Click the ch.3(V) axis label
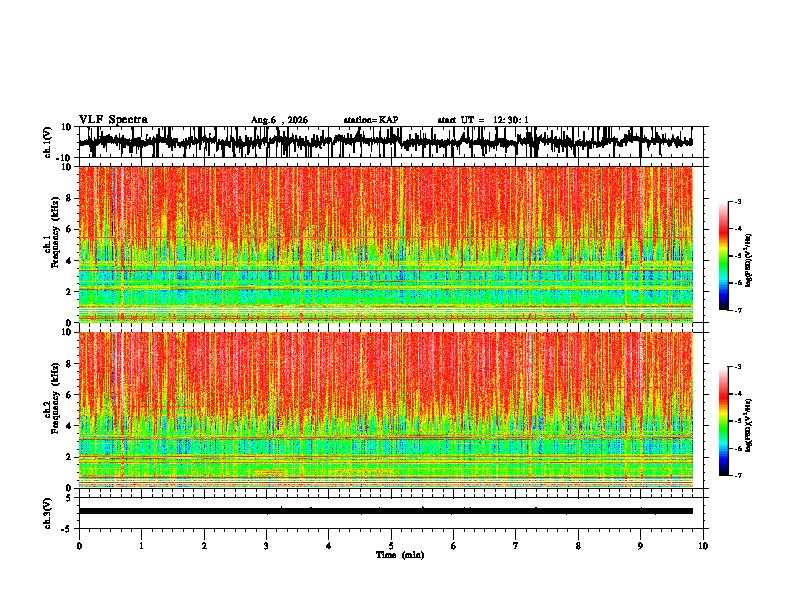The width and height of the screenshot is (792, 612). [x=47, y=514]
